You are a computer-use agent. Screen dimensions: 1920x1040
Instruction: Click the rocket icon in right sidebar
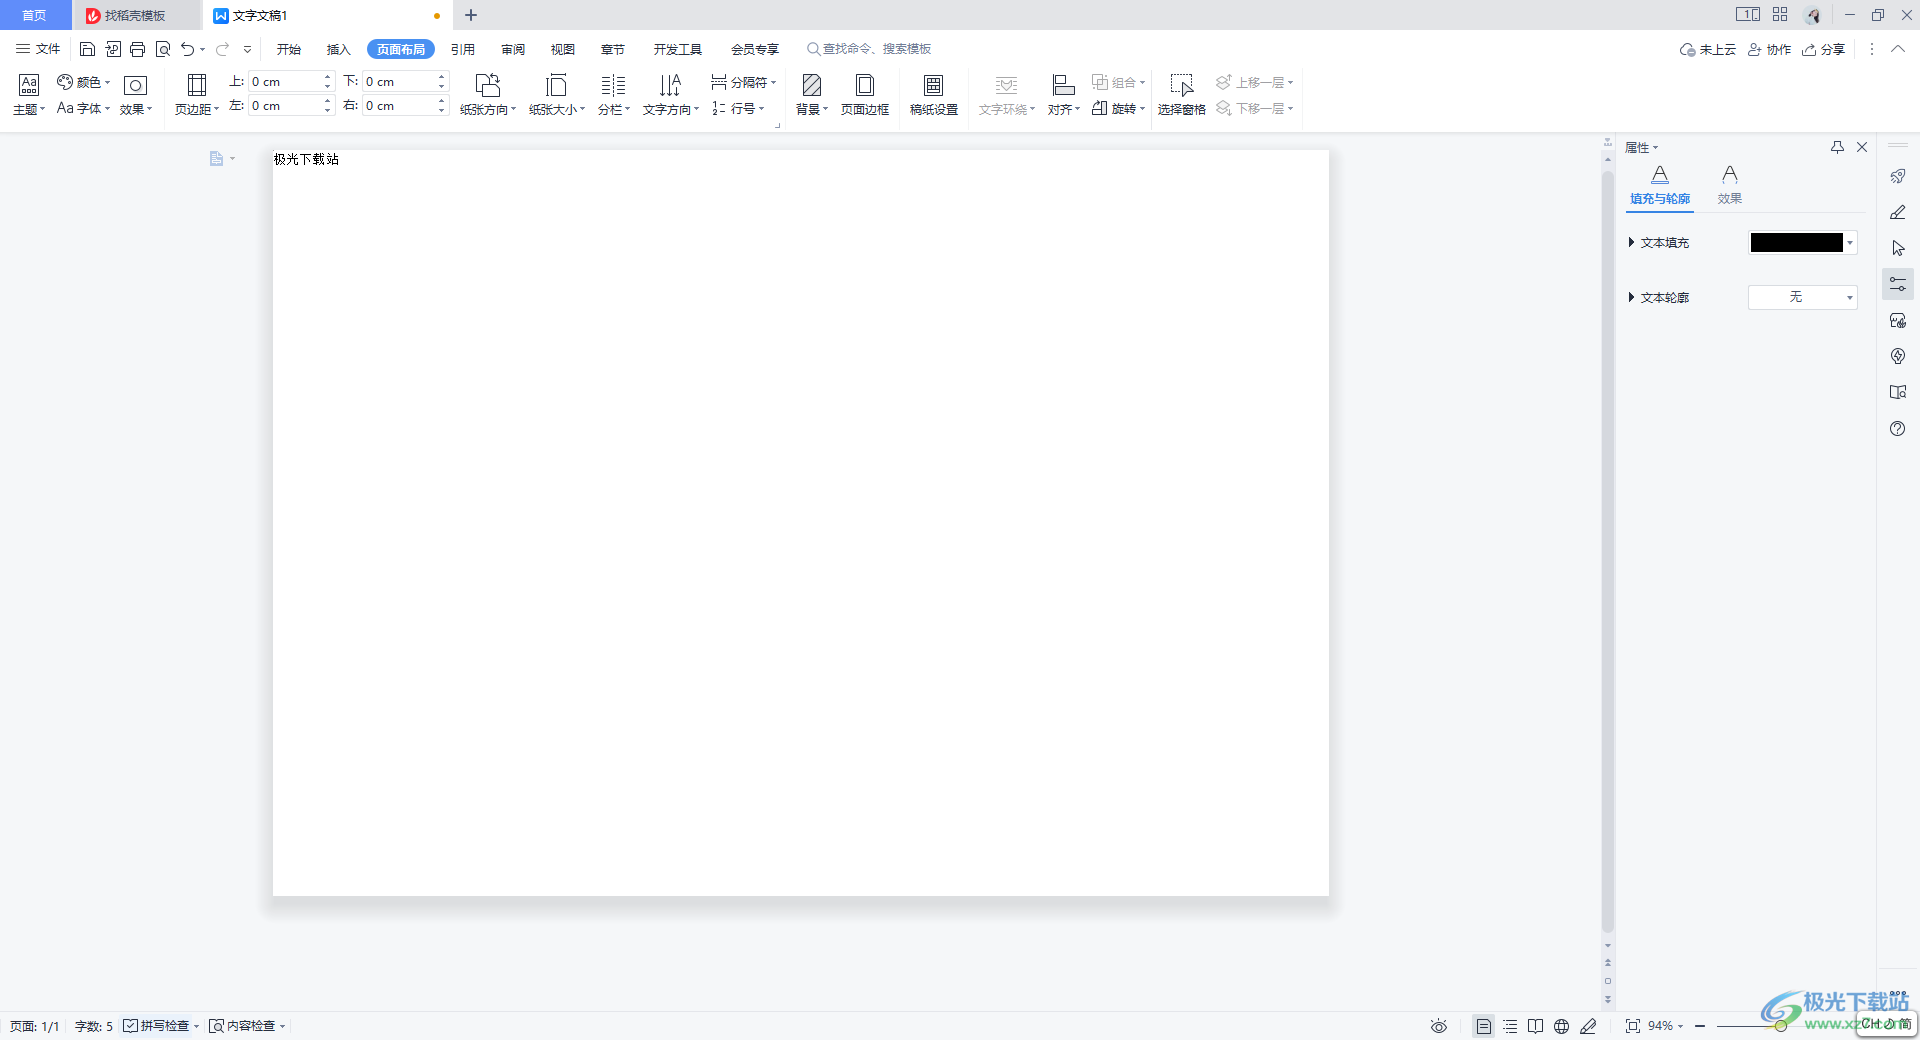pos(1898,176)
